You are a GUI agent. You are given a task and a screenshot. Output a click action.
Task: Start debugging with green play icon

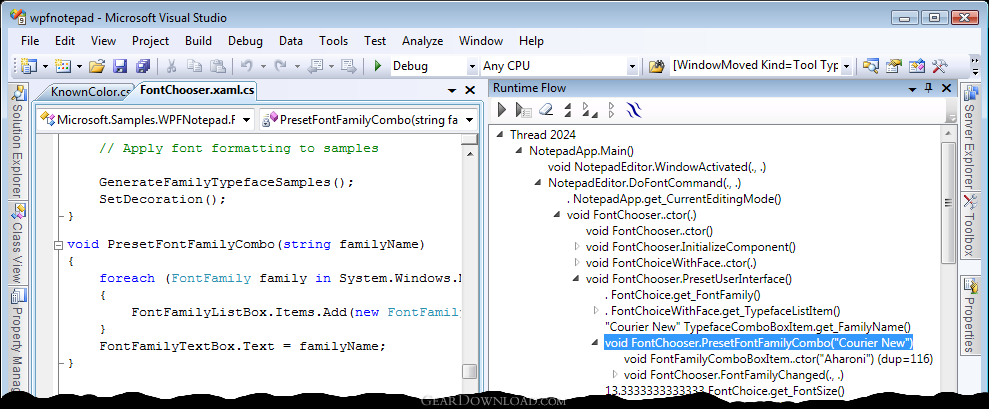click(378, 66)
